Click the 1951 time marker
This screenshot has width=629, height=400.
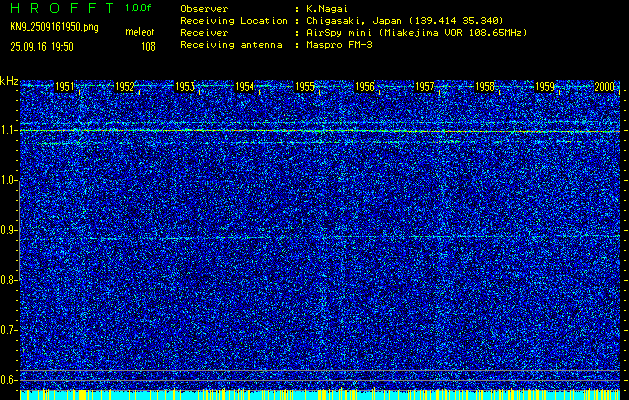coord(64,87)
